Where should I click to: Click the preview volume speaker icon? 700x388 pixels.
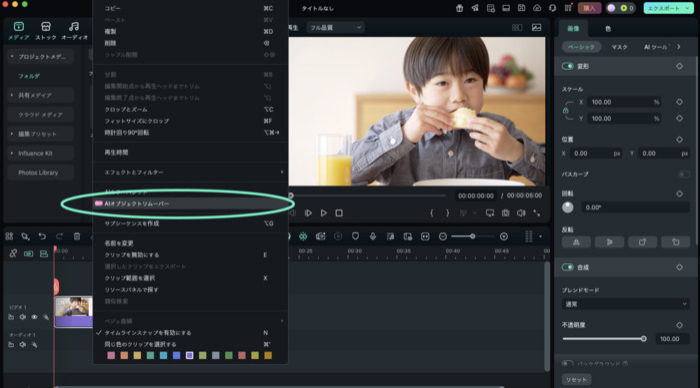(521, 213)
